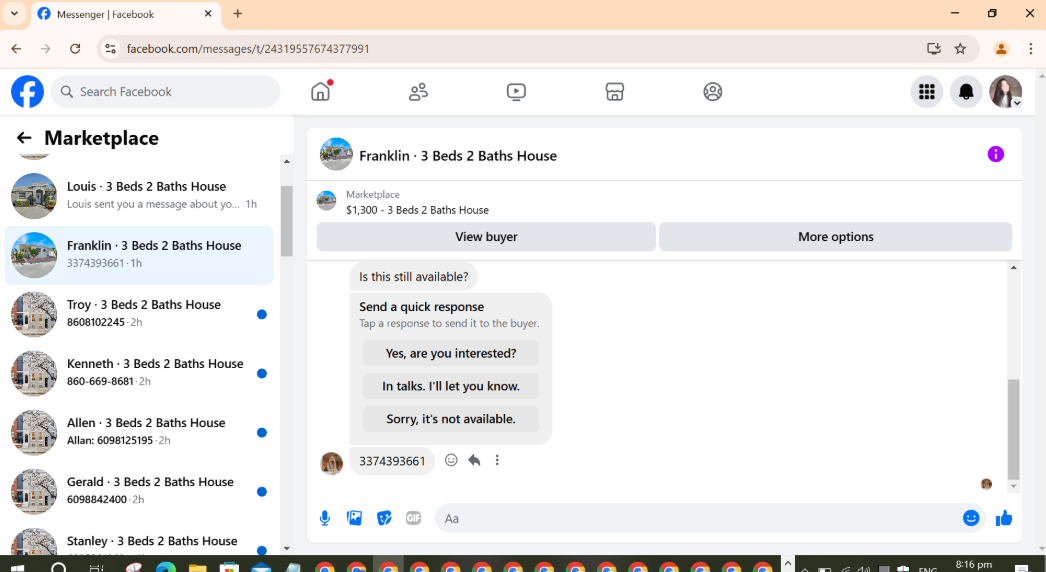
Task: Click install app icon in the address bar
Action: [934, 48]
